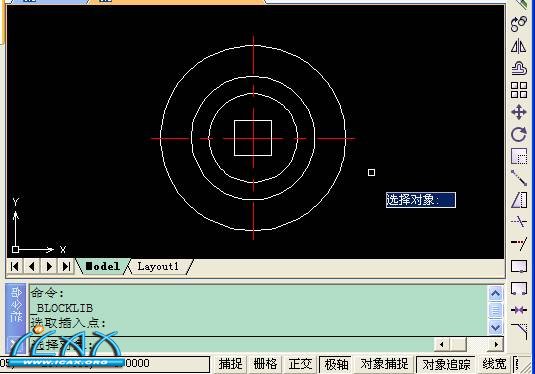535x374 pixels.
Task: Select the Mirror tool
Action: pyautogui.click(x=519, y=46)
